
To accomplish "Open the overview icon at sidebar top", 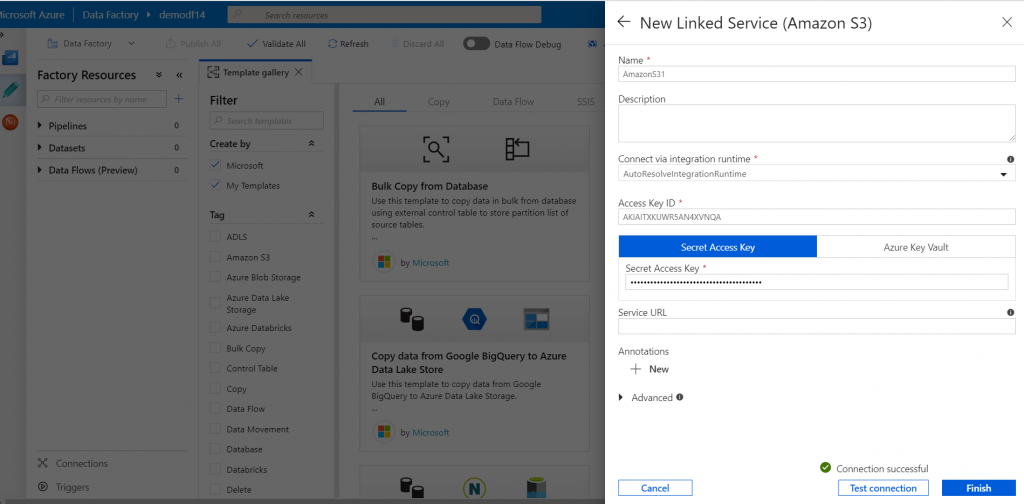I will coord(10,58).
